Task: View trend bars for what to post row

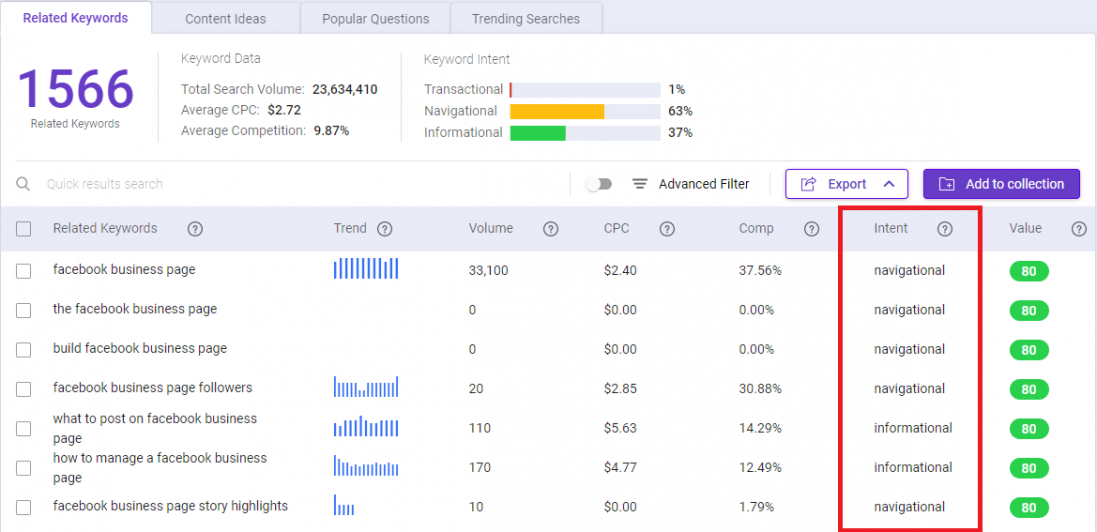Action: (x=366, y=426)
